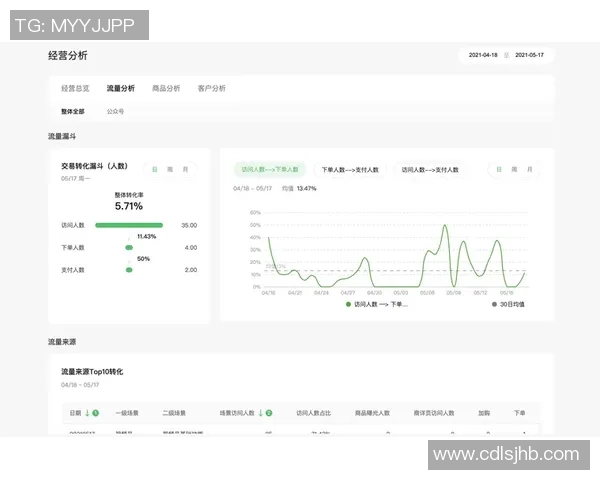Click the 11.43% conversion step value
Screen dimensions: 600x480
click(x=147, y=237)
